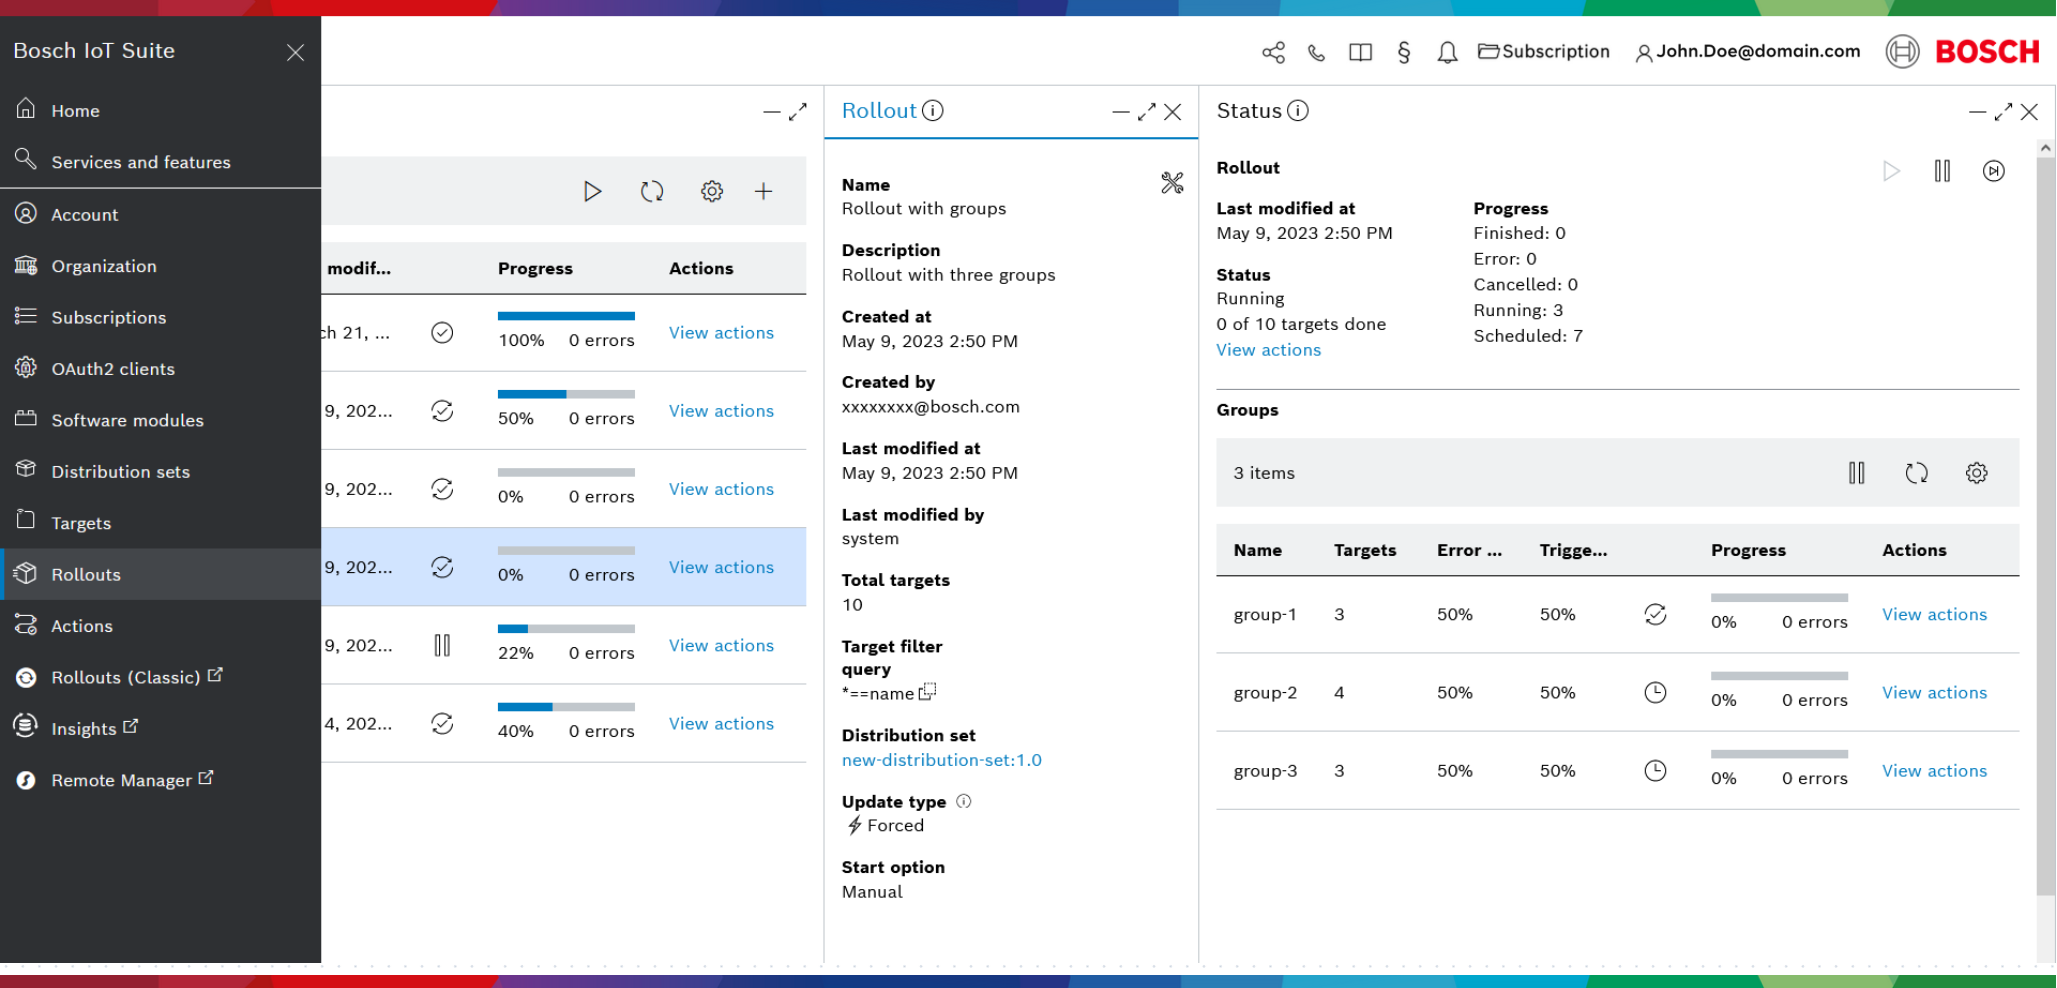Image resolution: width=2057 pixels, height=988 pixels.
Task: Open groups table settings gear
Action: (x=1976, y=473)
